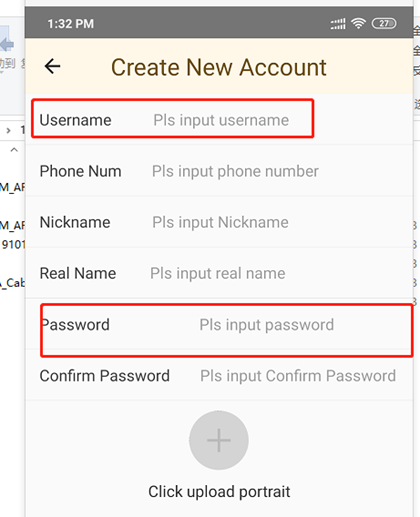Image resolution: width=420 pixels, height=517 pixels.
Task: Click the Confirm Password input field
Action: click(x=298, y=376)
